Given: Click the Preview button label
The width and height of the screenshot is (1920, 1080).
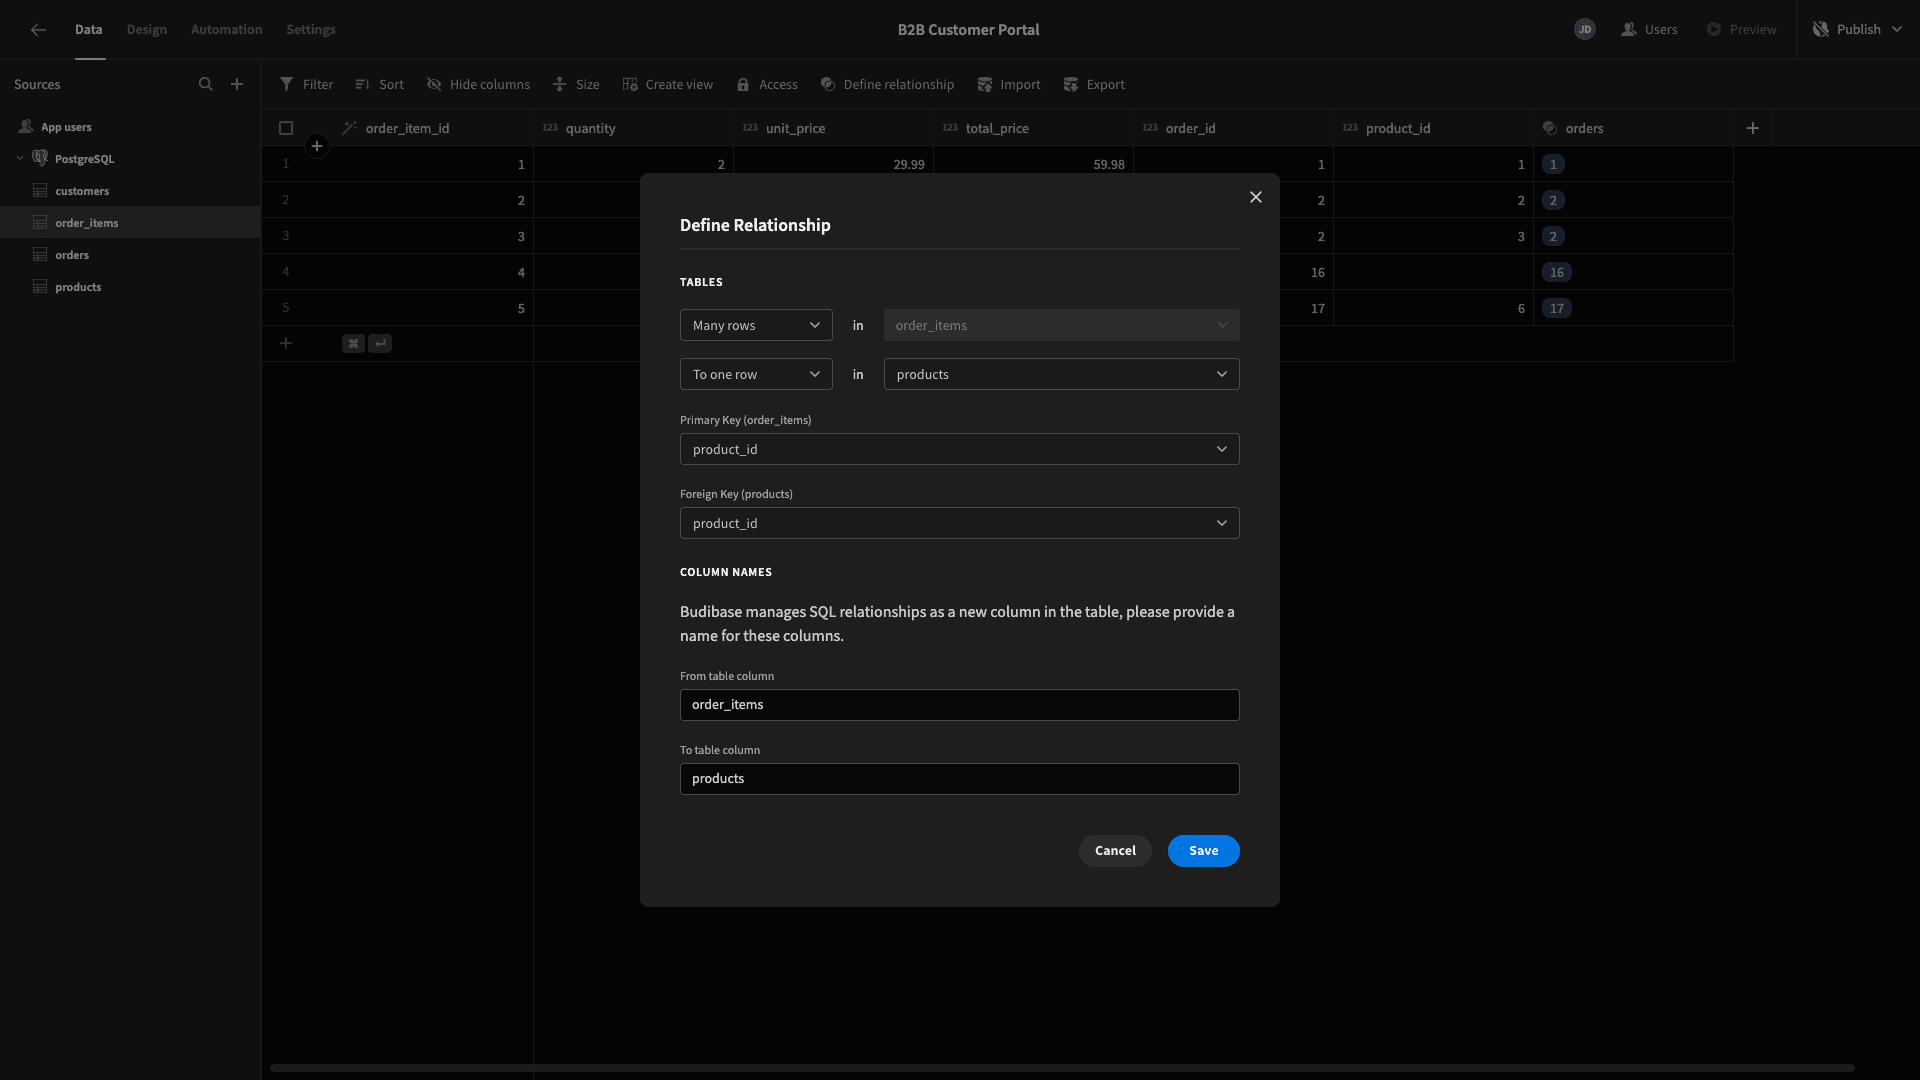Looking at the screenshot, I should [1753, 30].
